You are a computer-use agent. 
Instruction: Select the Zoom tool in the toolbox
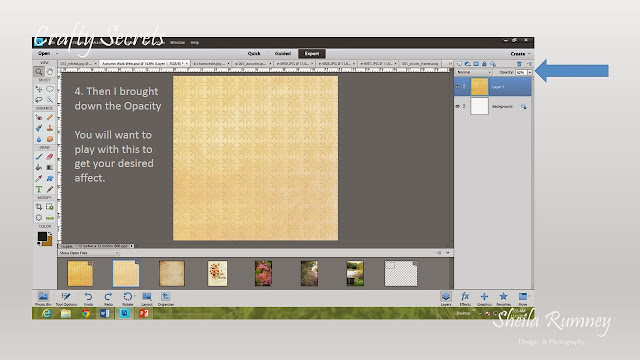pyautogui.click(x=39, y=72)
